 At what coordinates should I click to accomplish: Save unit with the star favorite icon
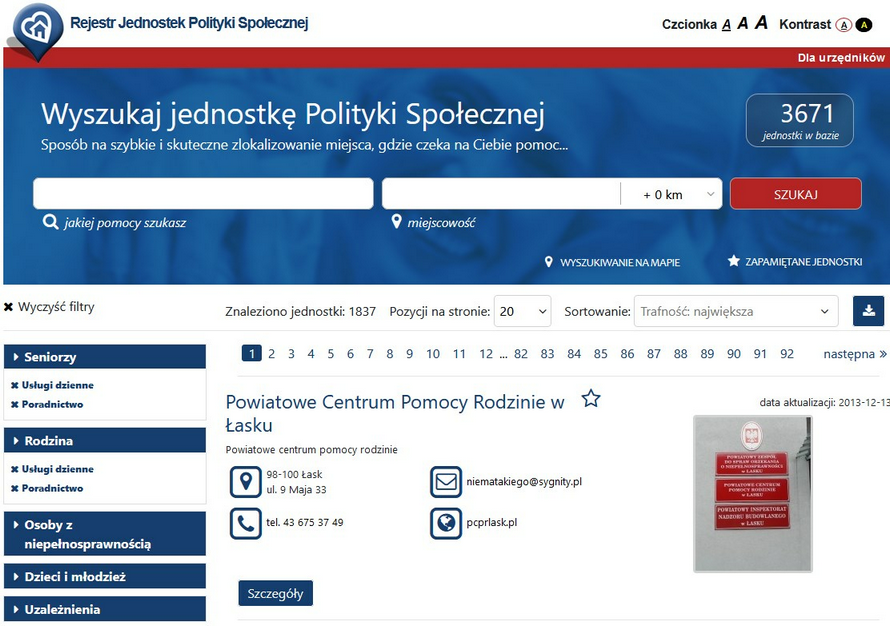tap(591, 399)
